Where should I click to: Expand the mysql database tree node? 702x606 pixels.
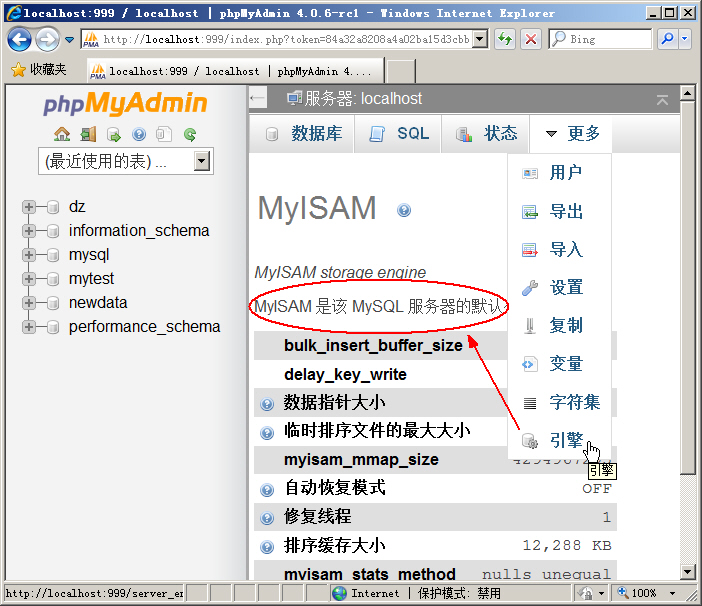point(28,255)
